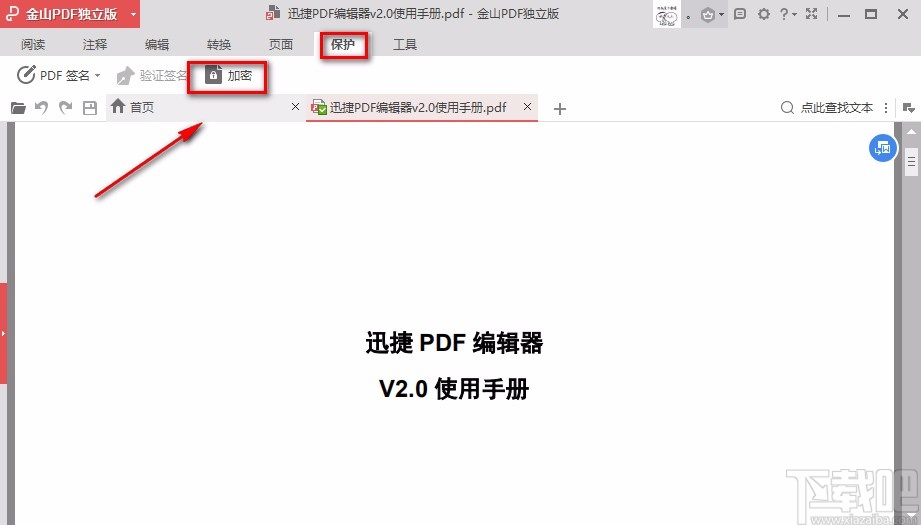Click the 验证签名 verify signature button

[x=151, y=75]
